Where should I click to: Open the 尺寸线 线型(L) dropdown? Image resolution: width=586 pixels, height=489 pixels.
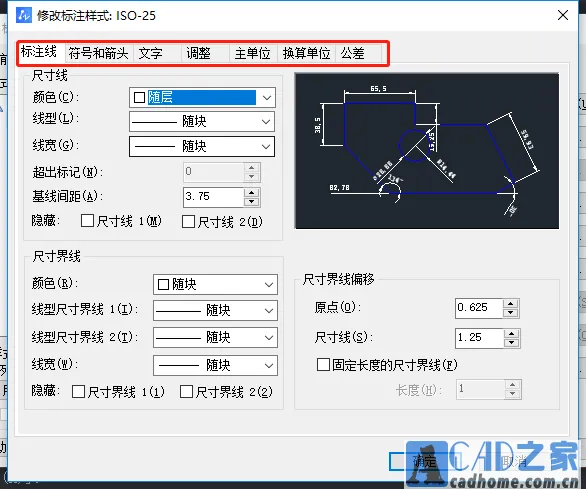(x=202, y=121)
